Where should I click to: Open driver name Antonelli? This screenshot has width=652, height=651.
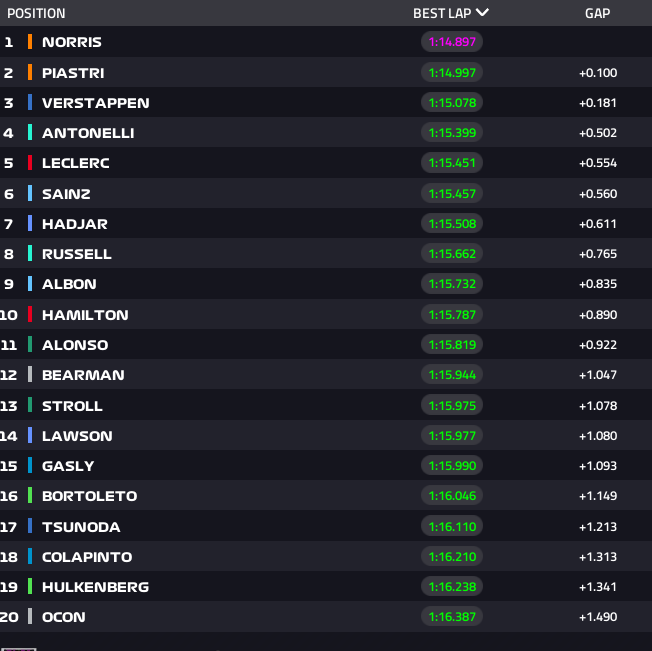pyautogui.click(x=88, y=133)
